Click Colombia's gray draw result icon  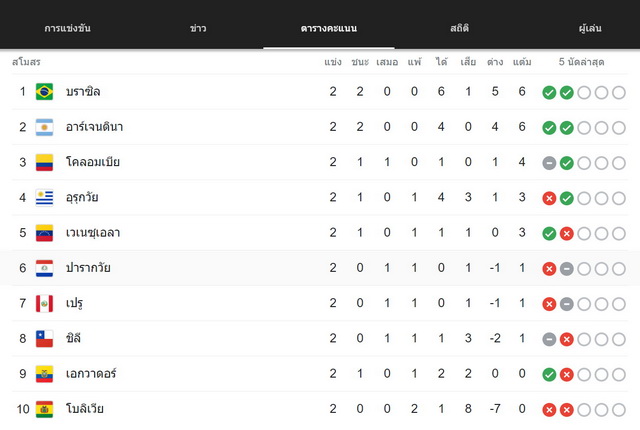pyautogui.click(x=549, y=163)
